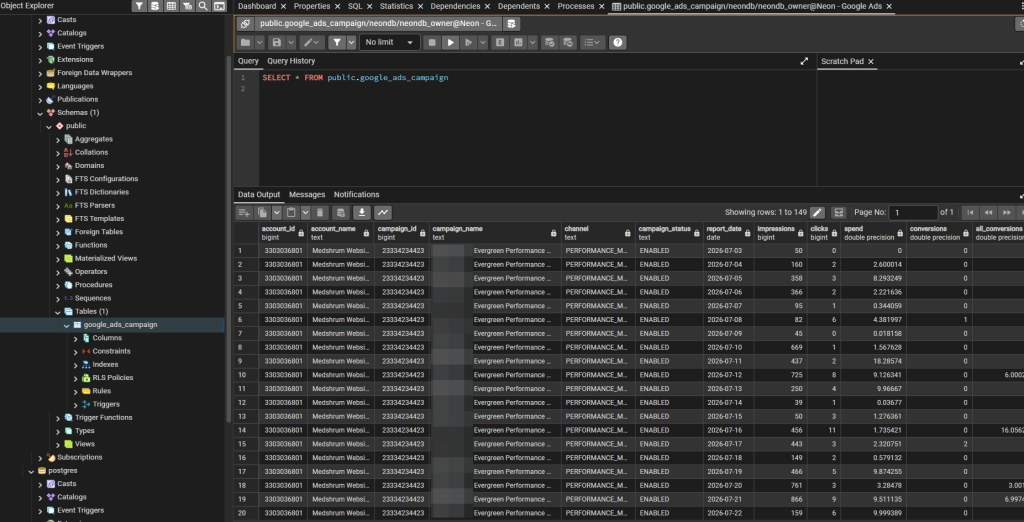Expand the Materialized Views node

pos(57,258)
